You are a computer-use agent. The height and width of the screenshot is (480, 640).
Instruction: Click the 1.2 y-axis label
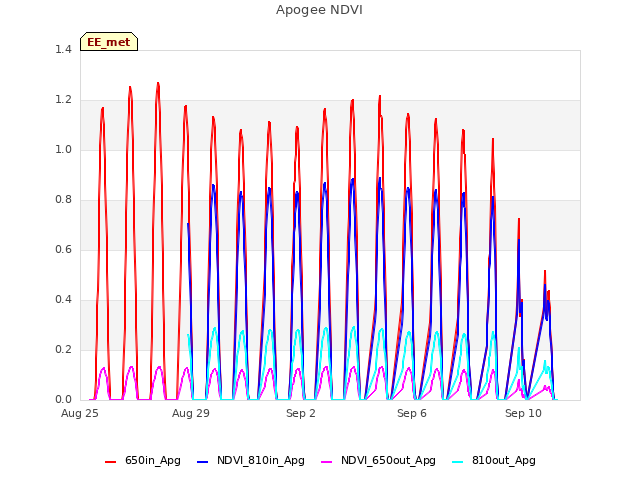(63, 100)
